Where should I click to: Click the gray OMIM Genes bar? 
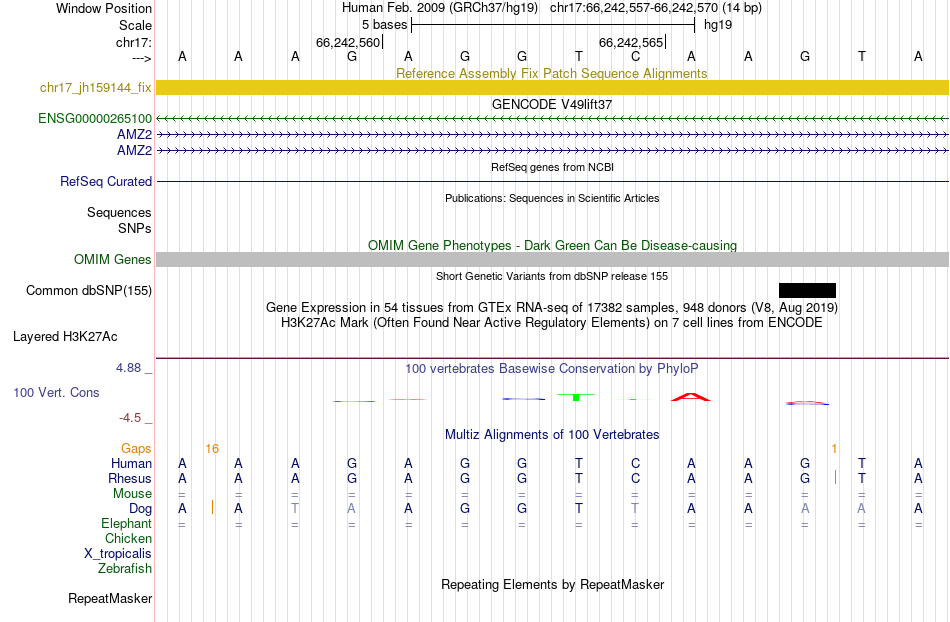click(x=552, y=260)
